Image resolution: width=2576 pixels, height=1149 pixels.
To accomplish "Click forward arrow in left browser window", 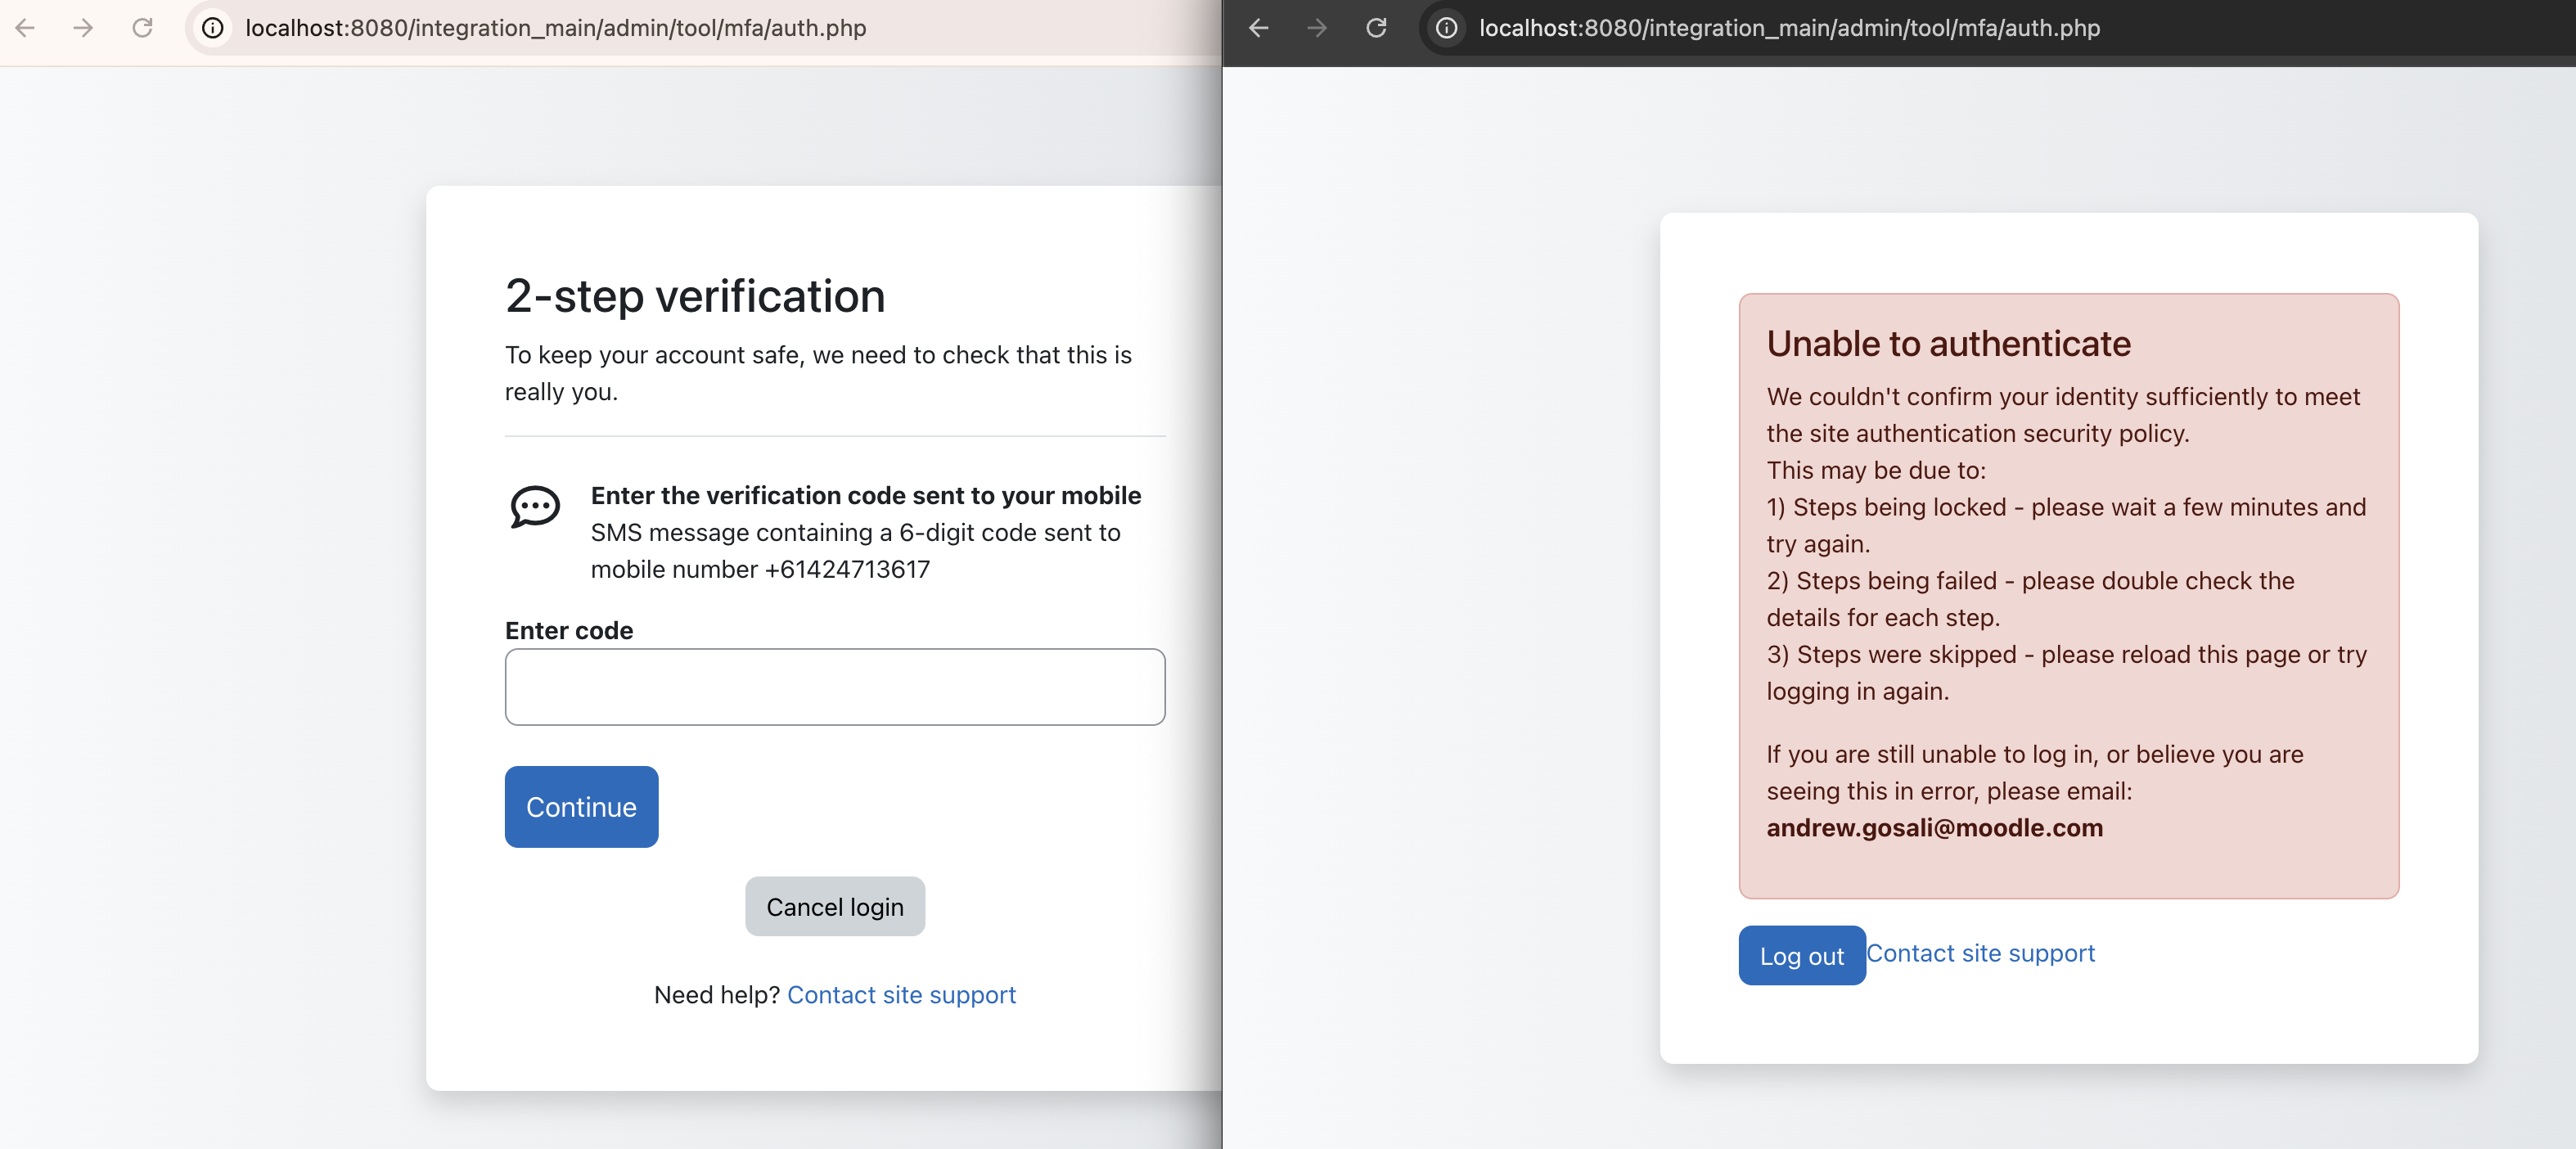I will click(x=84, y=28).
